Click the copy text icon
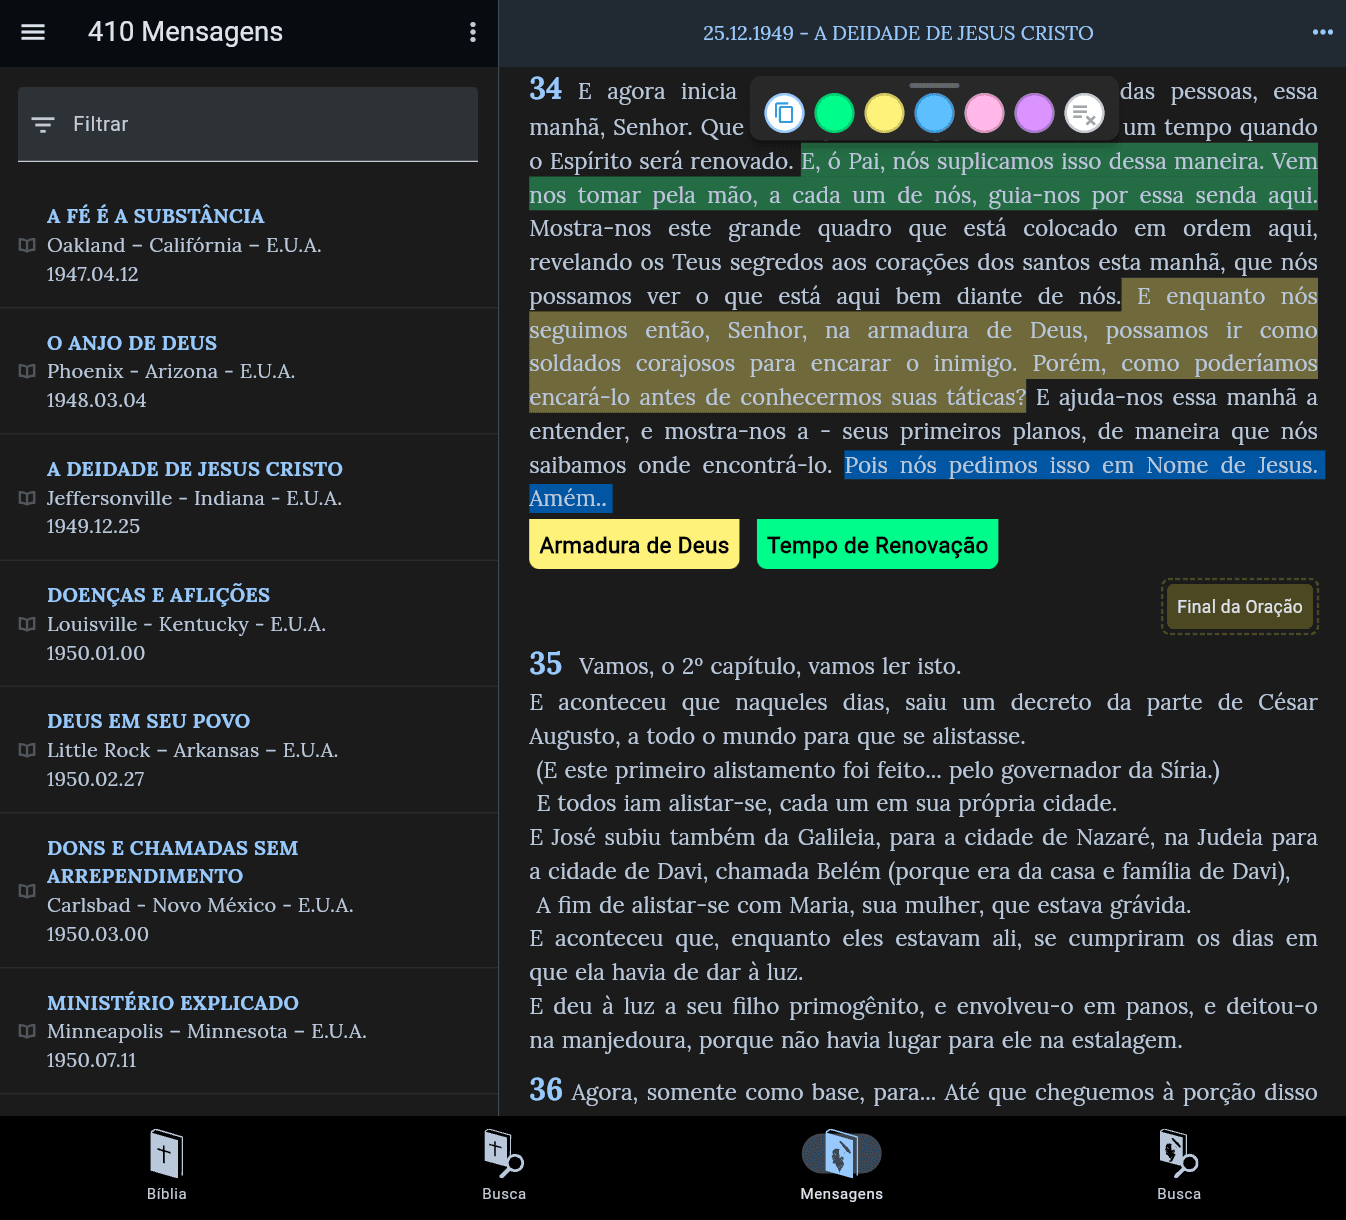Viewport: 1346px width, 1220px height. [x=784, y=113]
